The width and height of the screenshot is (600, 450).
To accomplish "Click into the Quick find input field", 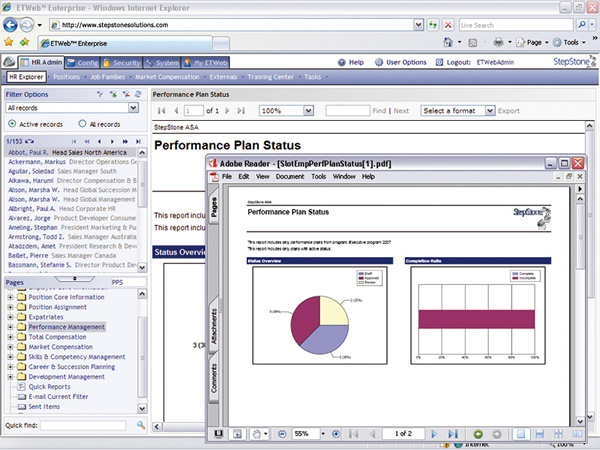I will pyautogui.click(x=82, y=426).
